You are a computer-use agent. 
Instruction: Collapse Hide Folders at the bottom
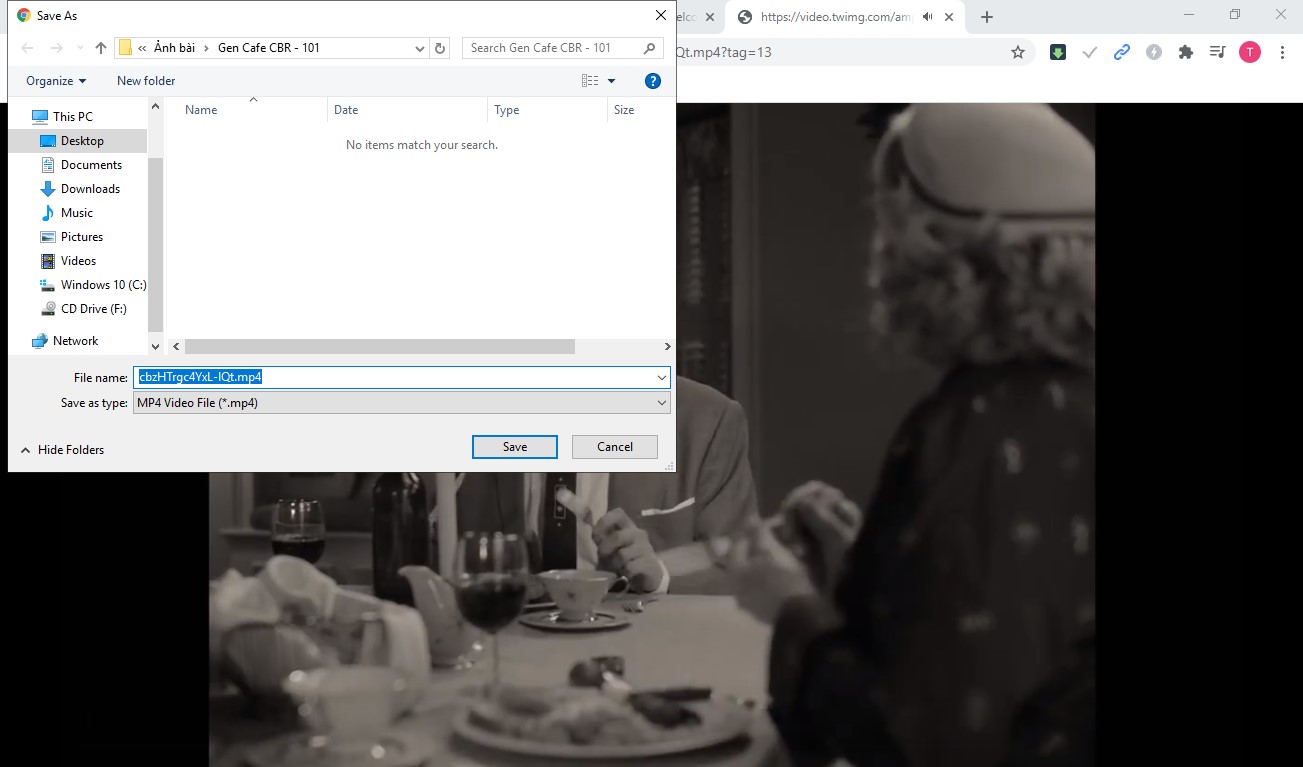[62, 449]
